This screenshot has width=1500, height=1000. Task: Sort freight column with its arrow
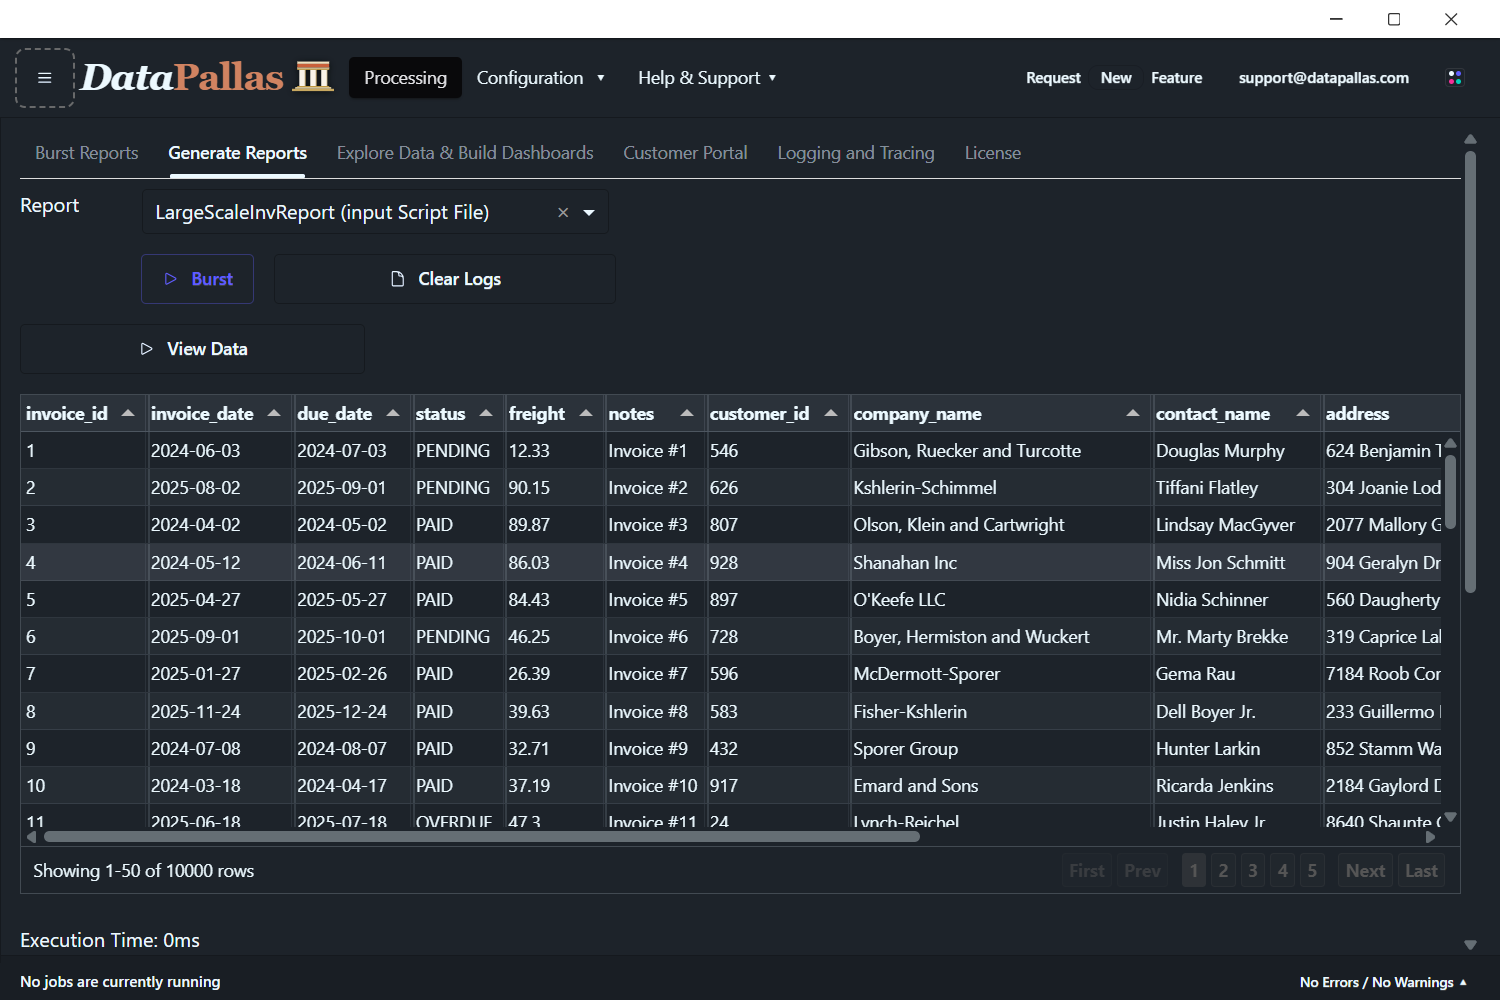[586, 413]
